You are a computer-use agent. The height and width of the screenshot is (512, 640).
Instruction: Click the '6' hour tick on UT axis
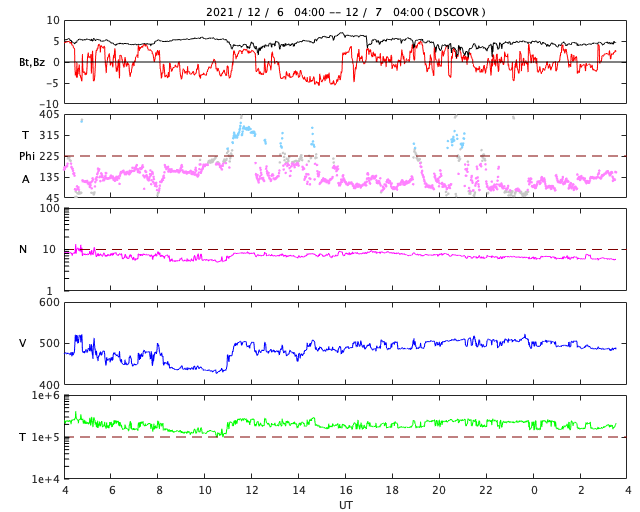pyautogui.click(x=112, y=490)
